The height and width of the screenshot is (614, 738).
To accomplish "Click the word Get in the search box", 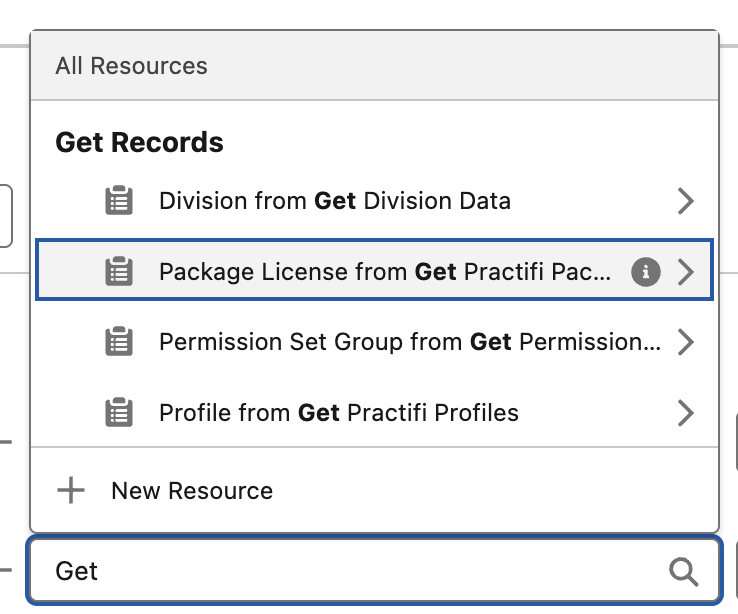I will click(x=77, y=571).
